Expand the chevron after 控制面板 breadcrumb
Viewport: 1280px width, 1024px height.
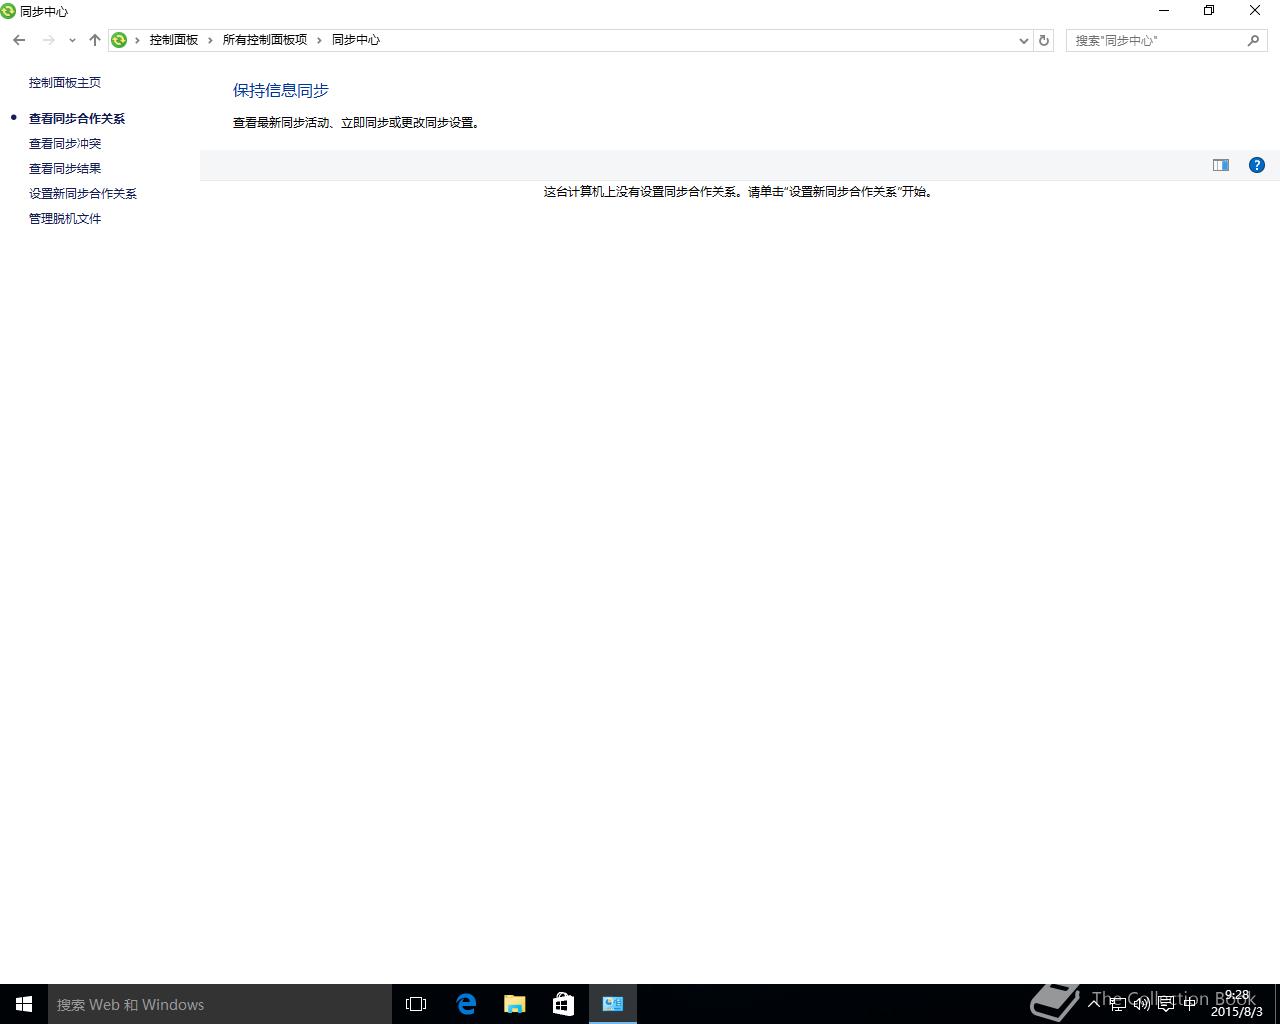(x=210, y=40)
